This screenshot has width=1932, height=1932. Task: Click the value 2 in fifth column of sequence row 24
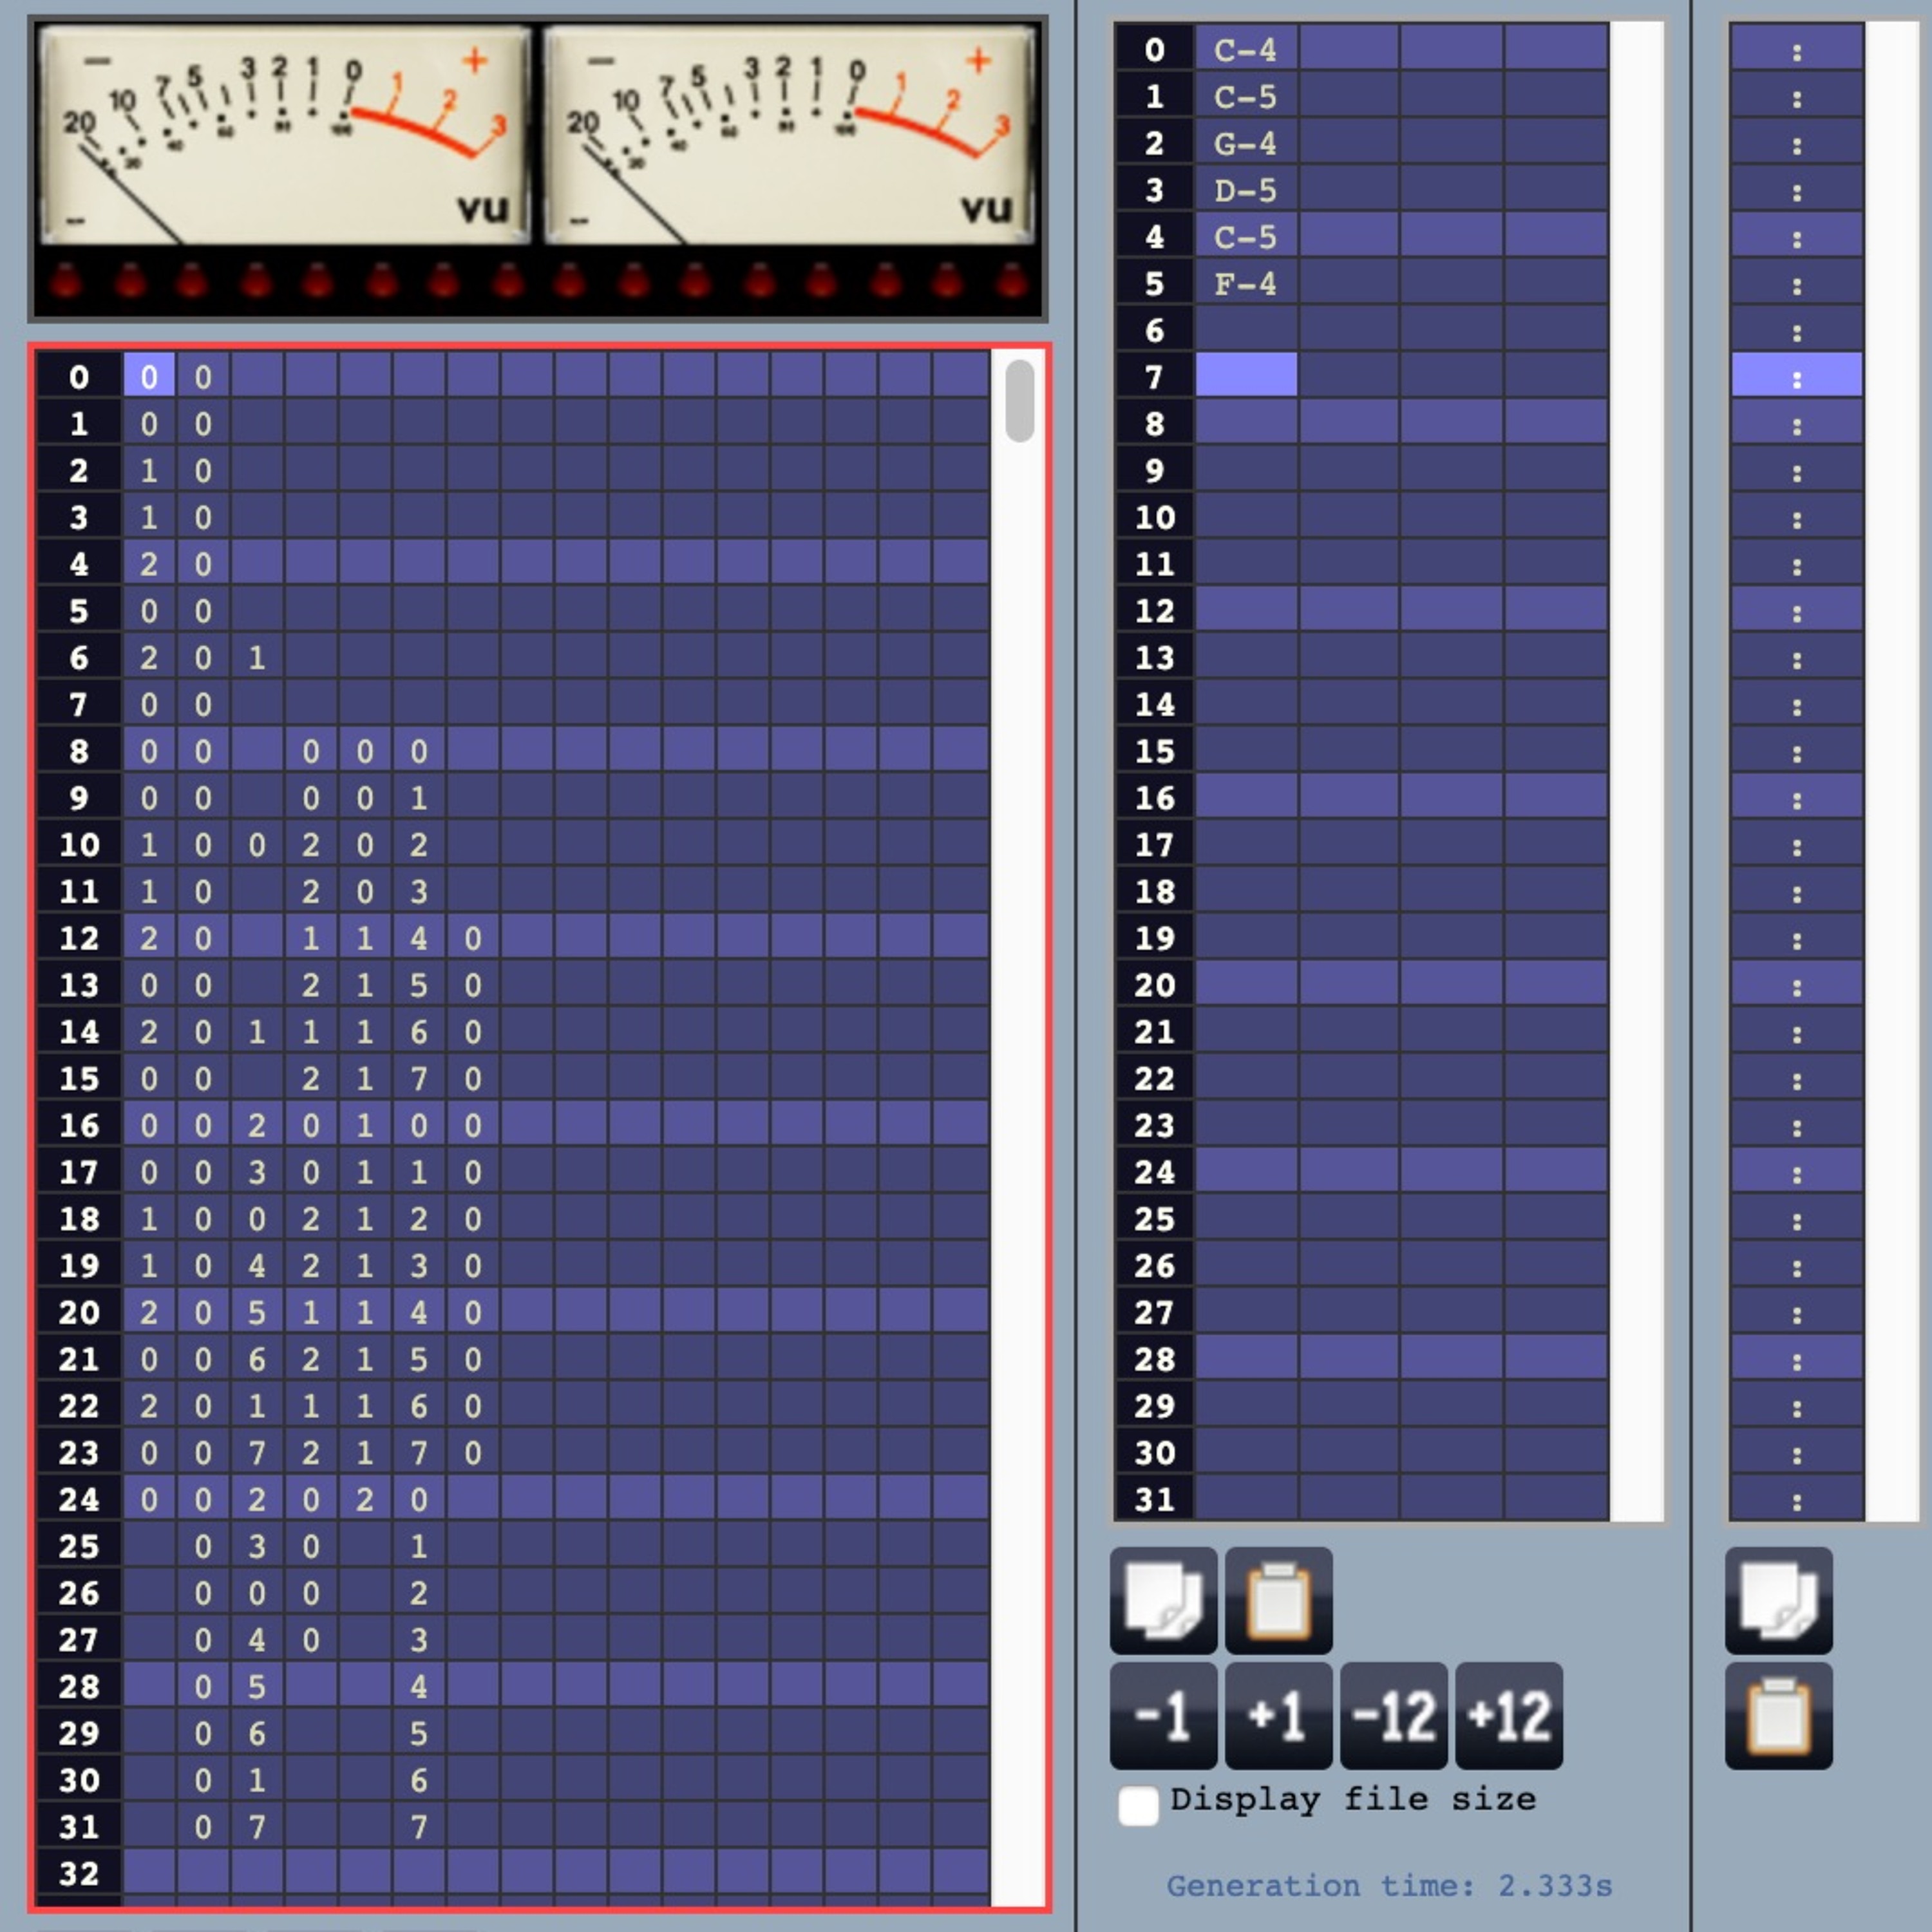pos(365,1498)
